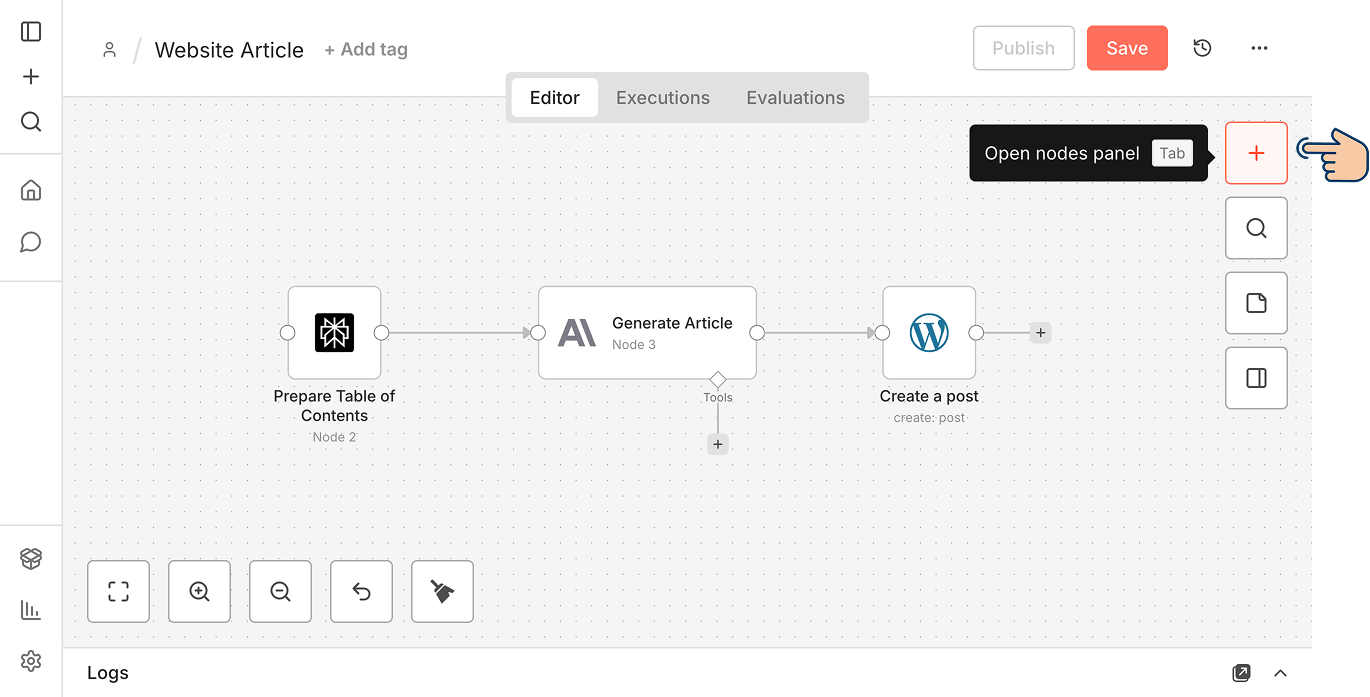The image size is (1370, 697).
Task: Save the Website Article workflow
Action: click(x=1127, y=47)
